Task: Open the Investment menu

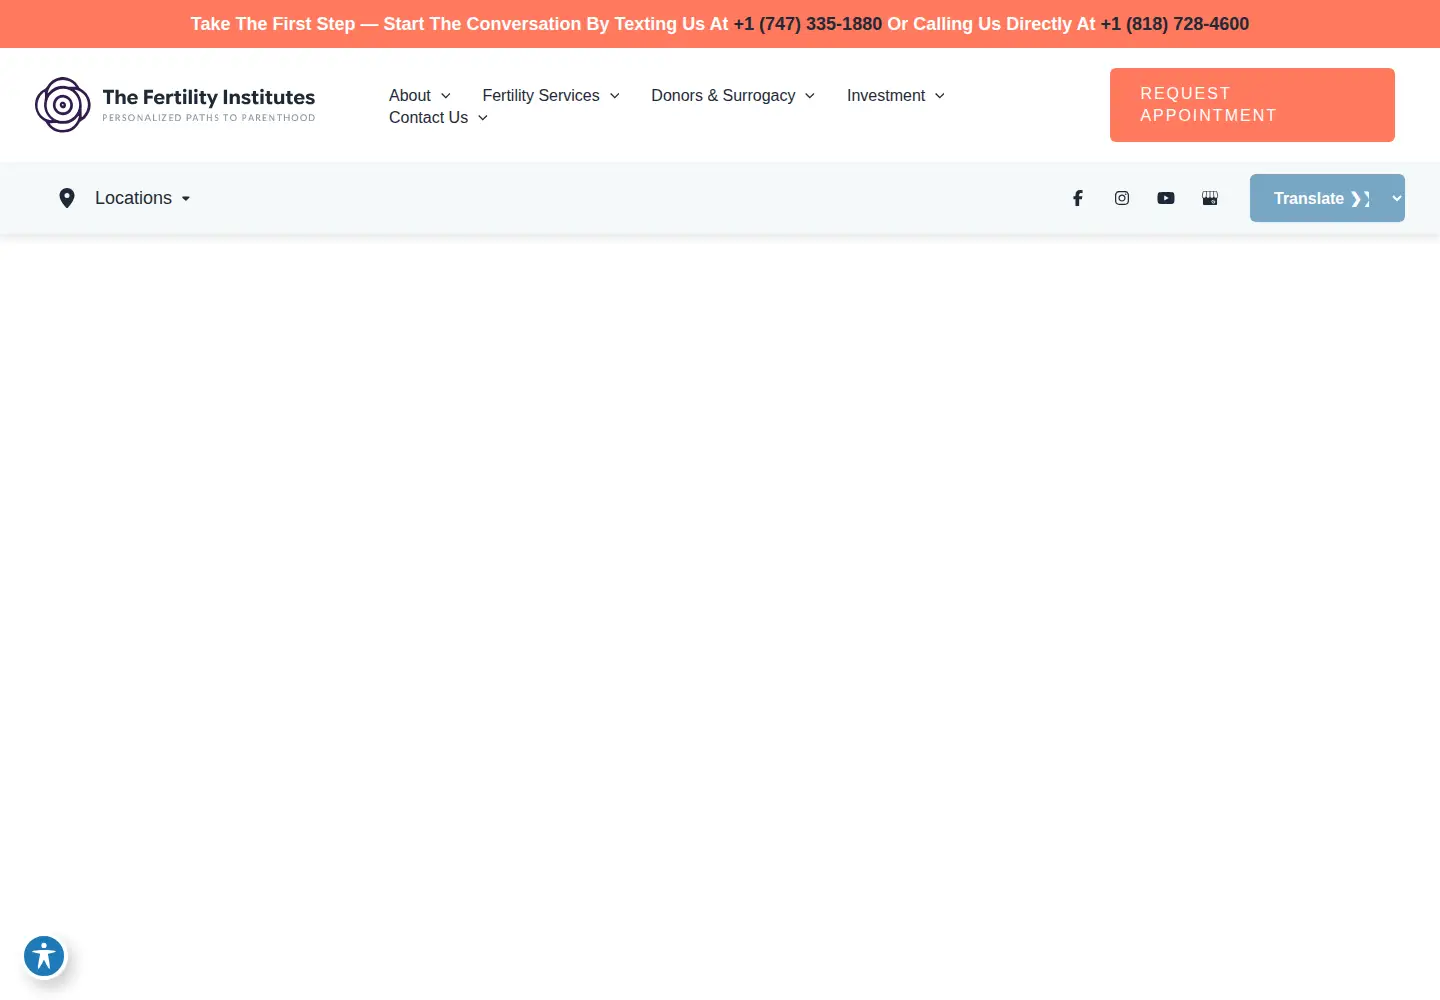Action: click(896, 95)
